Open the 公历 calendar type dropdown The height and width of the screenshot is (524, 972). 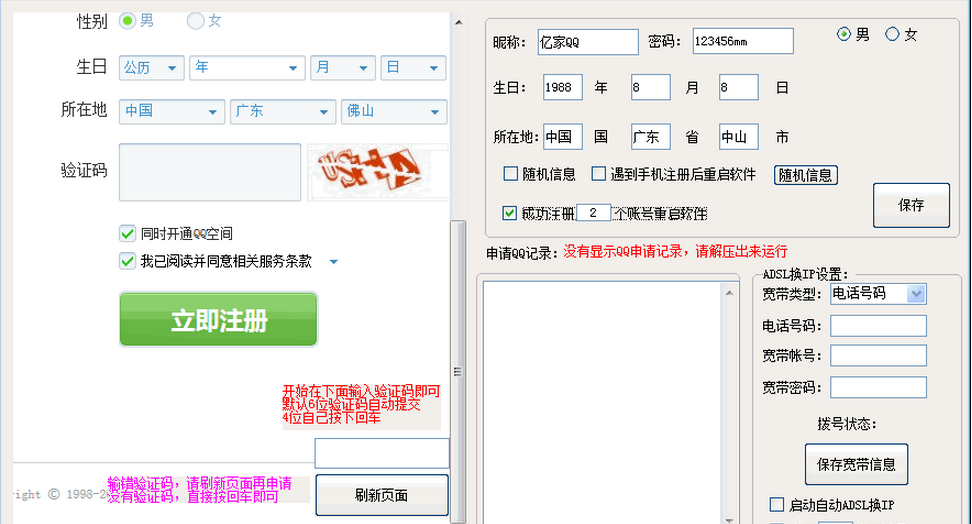(151, 68)
